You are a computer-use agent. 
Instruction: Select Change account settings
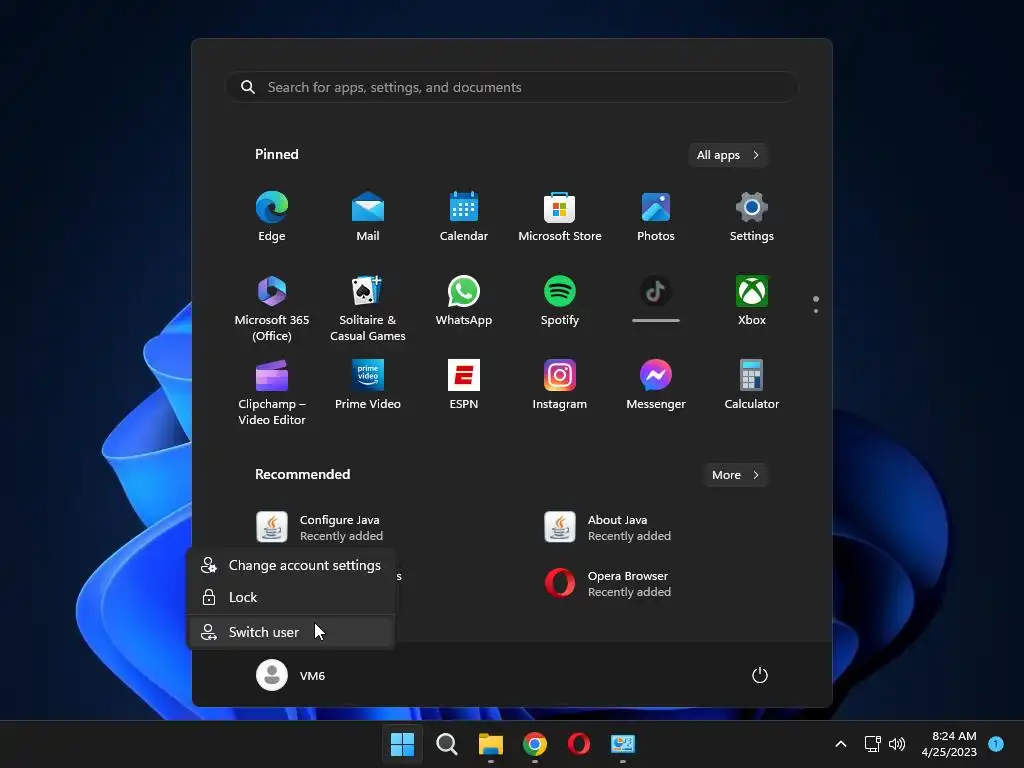point(291,566)
